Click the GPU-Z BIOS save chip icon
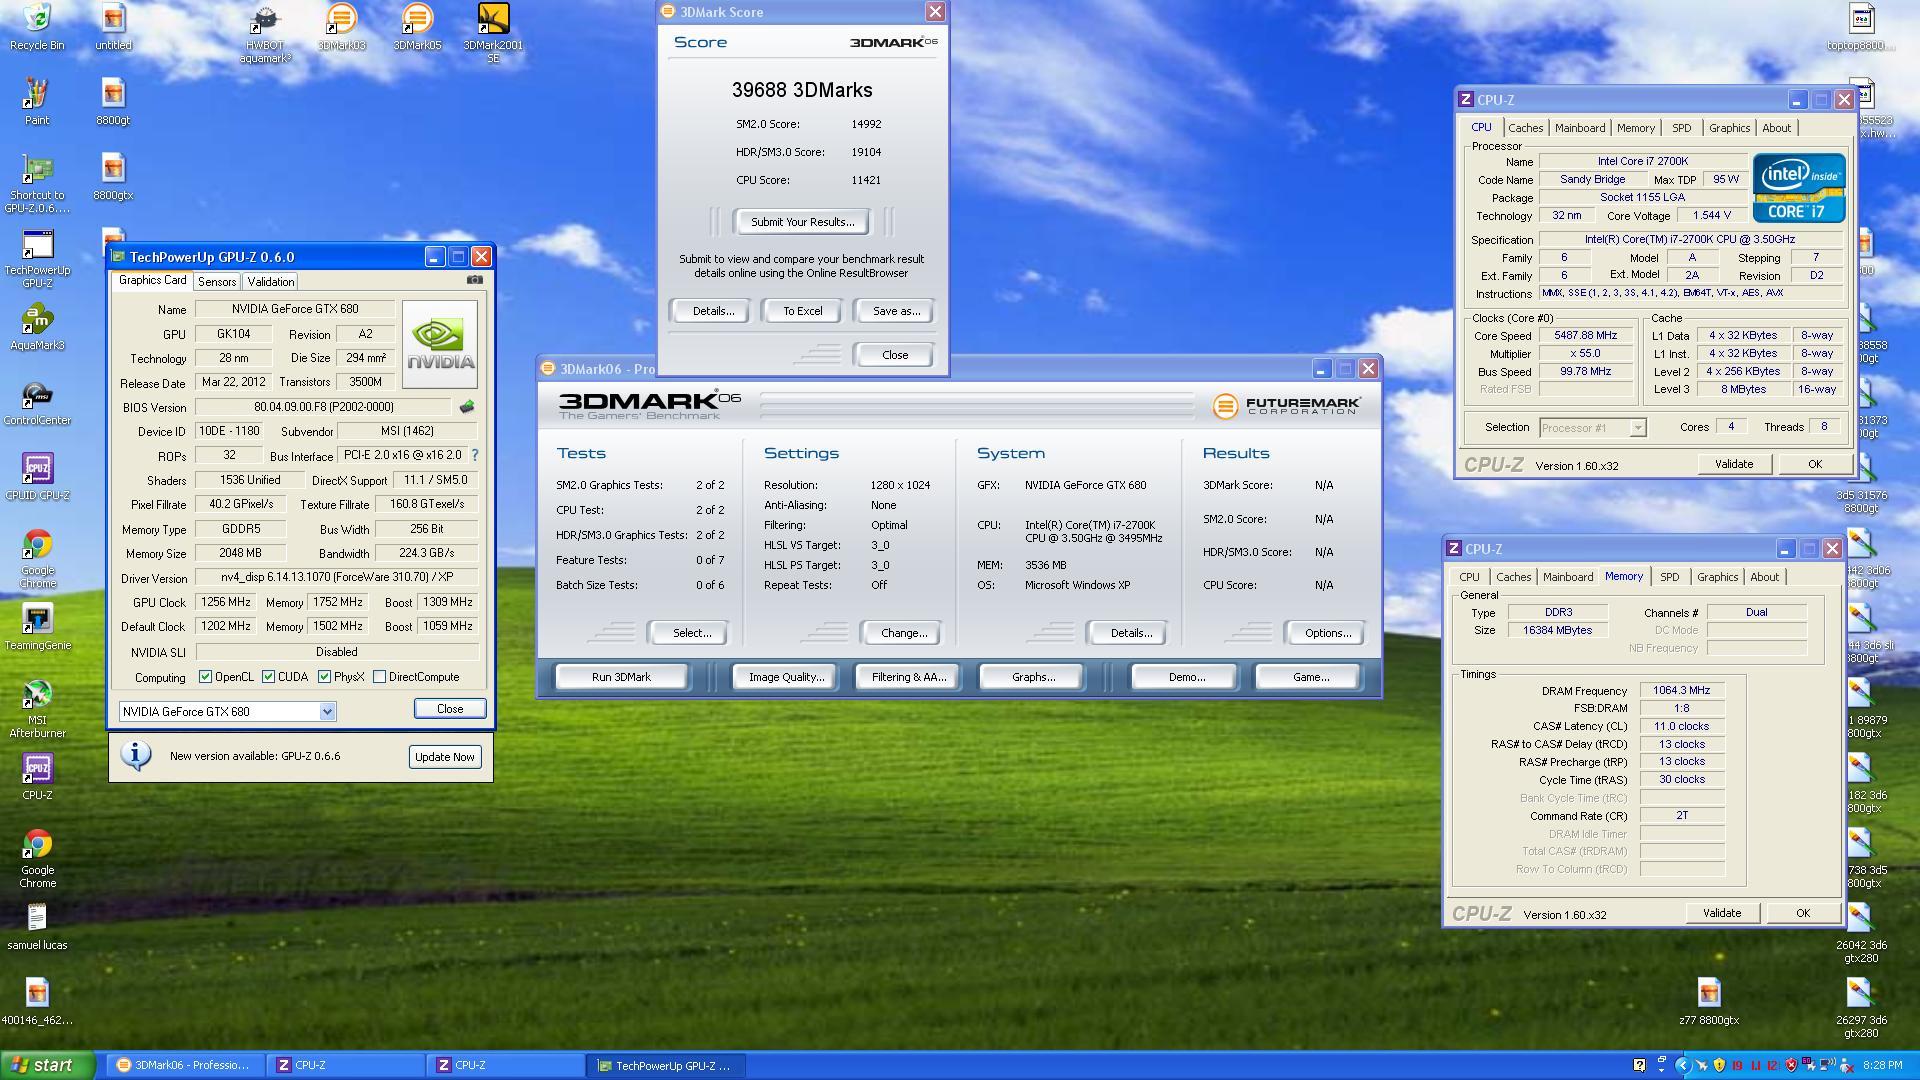This screenshot has height=1080, width=1920. [467, 407]
